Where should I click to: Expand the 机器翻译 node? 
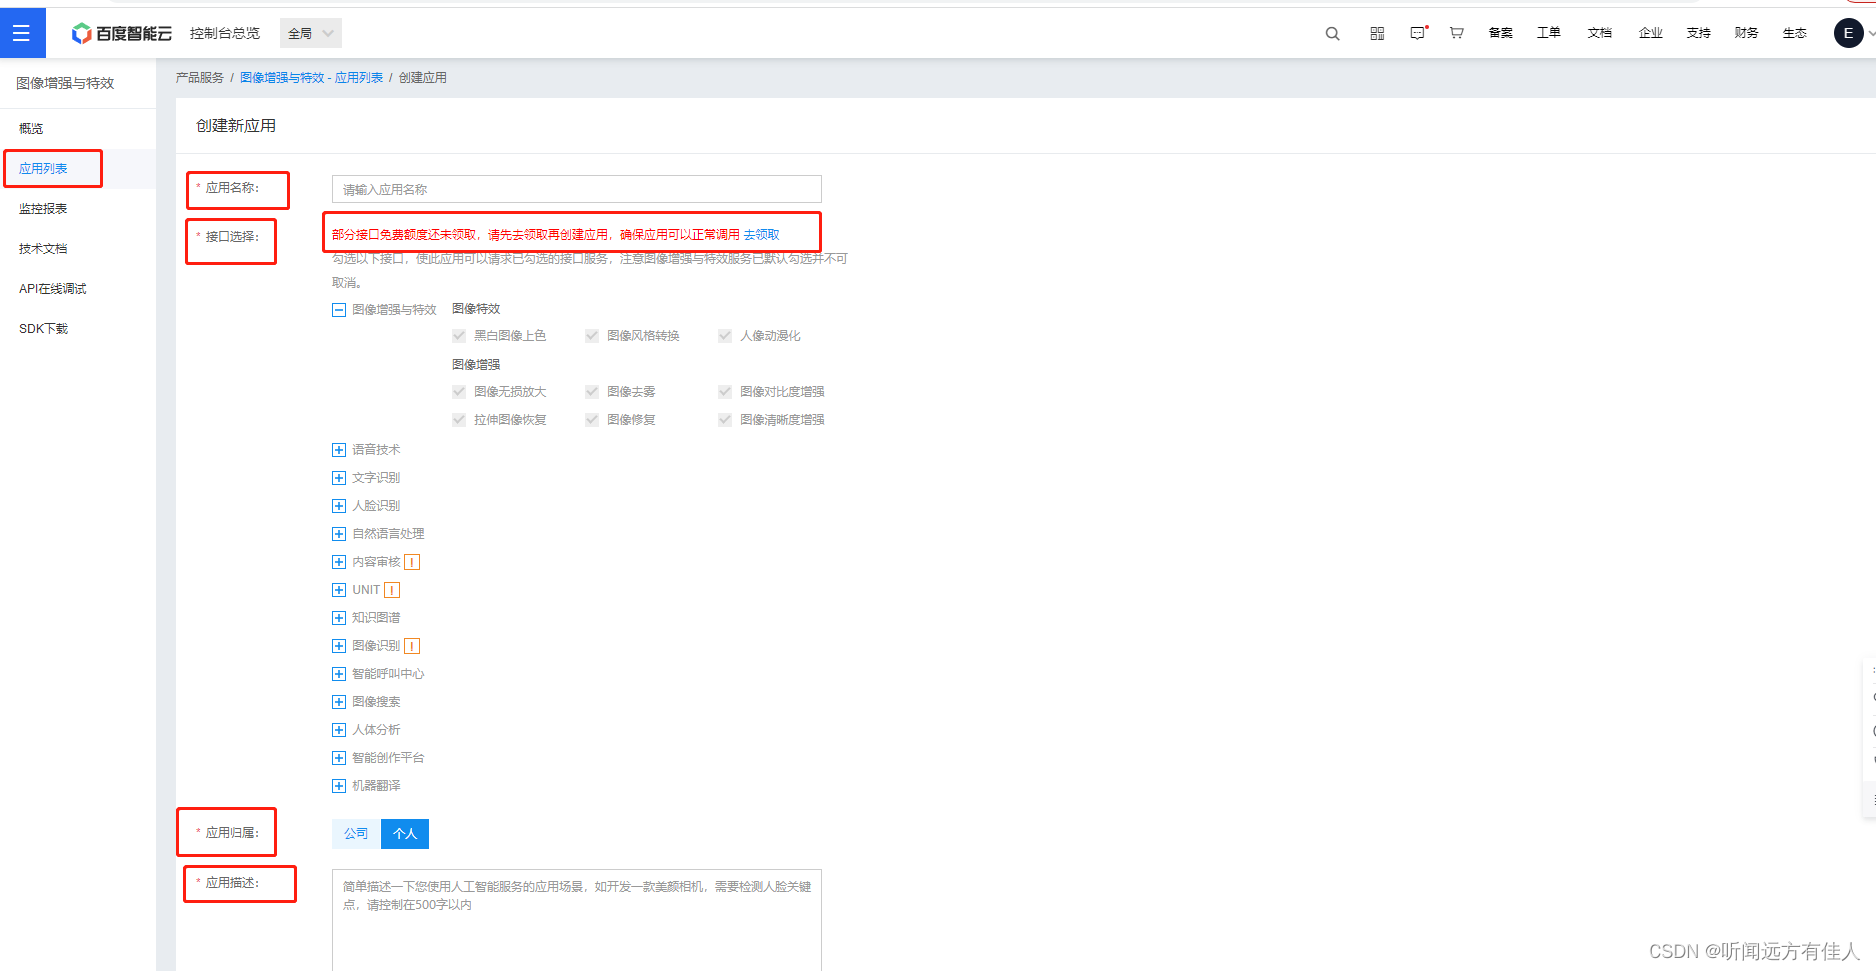[339, 786]
